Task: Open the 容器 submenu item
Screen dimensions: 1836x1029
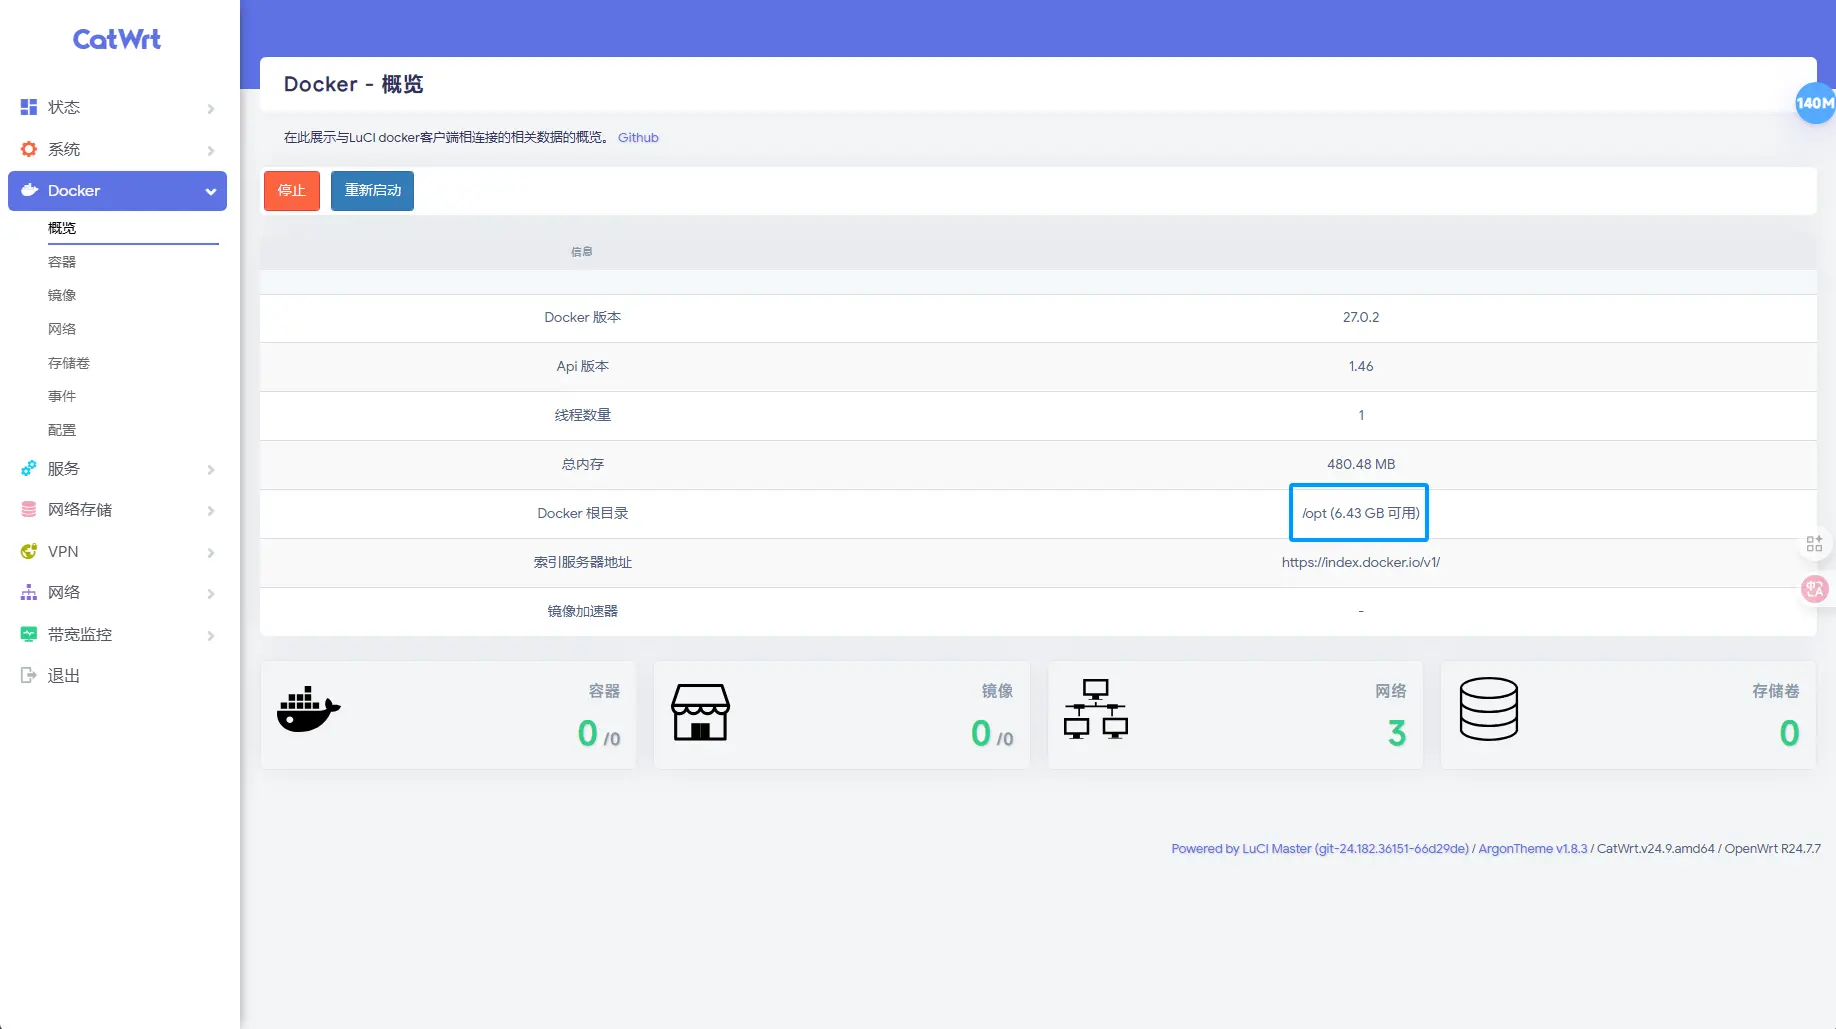Action: (62, 262)
